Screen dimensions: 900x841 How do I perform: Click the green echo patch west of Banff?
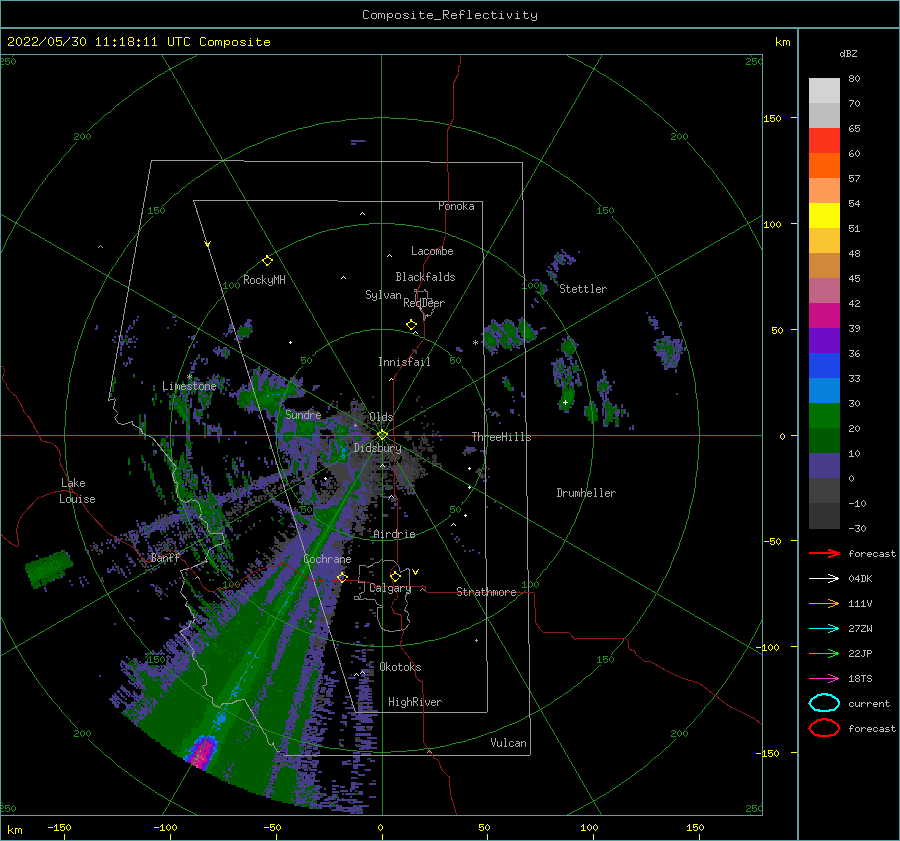[49, 568]
